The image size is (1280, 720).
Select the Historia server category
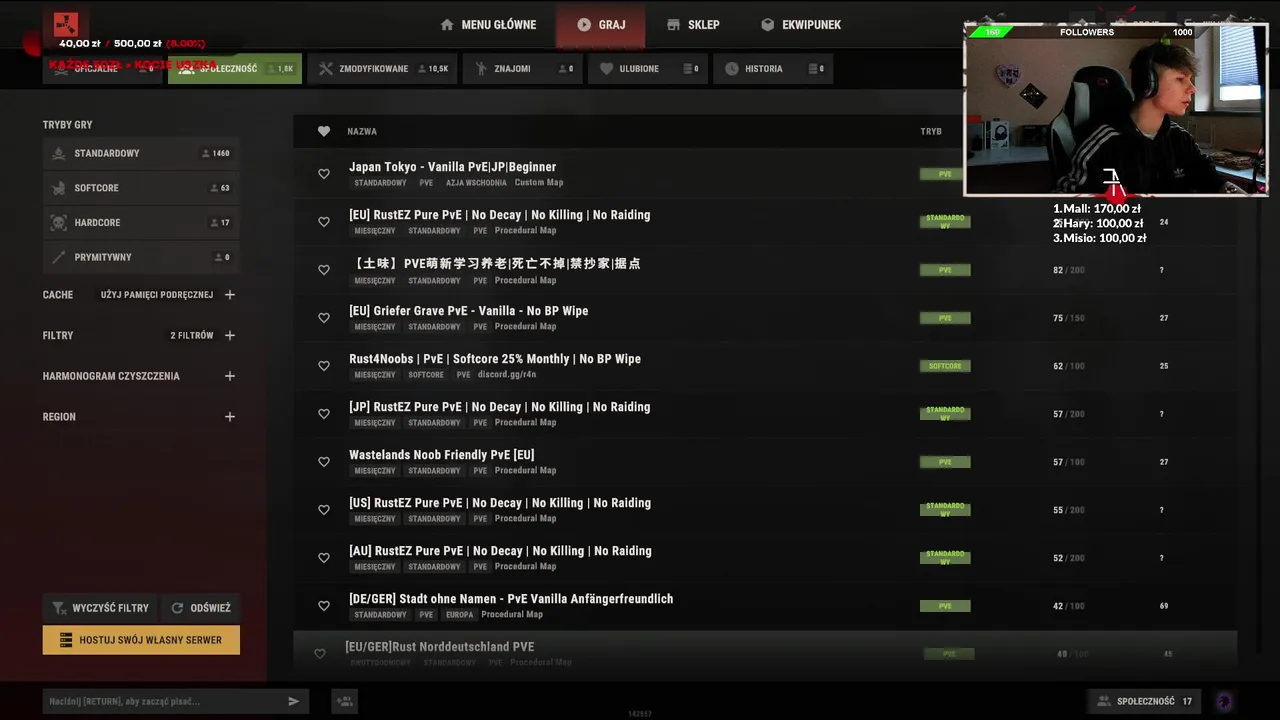[x=773, y=69]
